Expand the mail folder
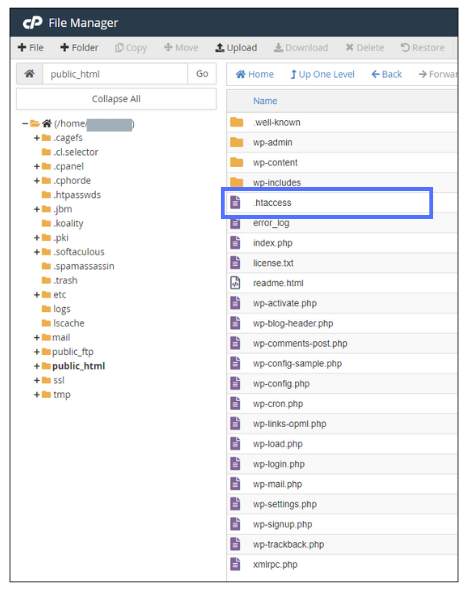The width and height of the screenshot is (468, 592). (x=37, y=338)
